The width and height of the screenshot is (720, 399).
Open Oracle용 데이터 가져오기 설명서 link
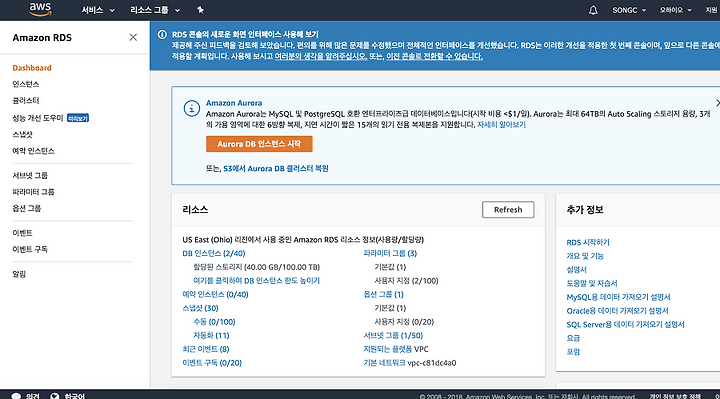[617, 311]
